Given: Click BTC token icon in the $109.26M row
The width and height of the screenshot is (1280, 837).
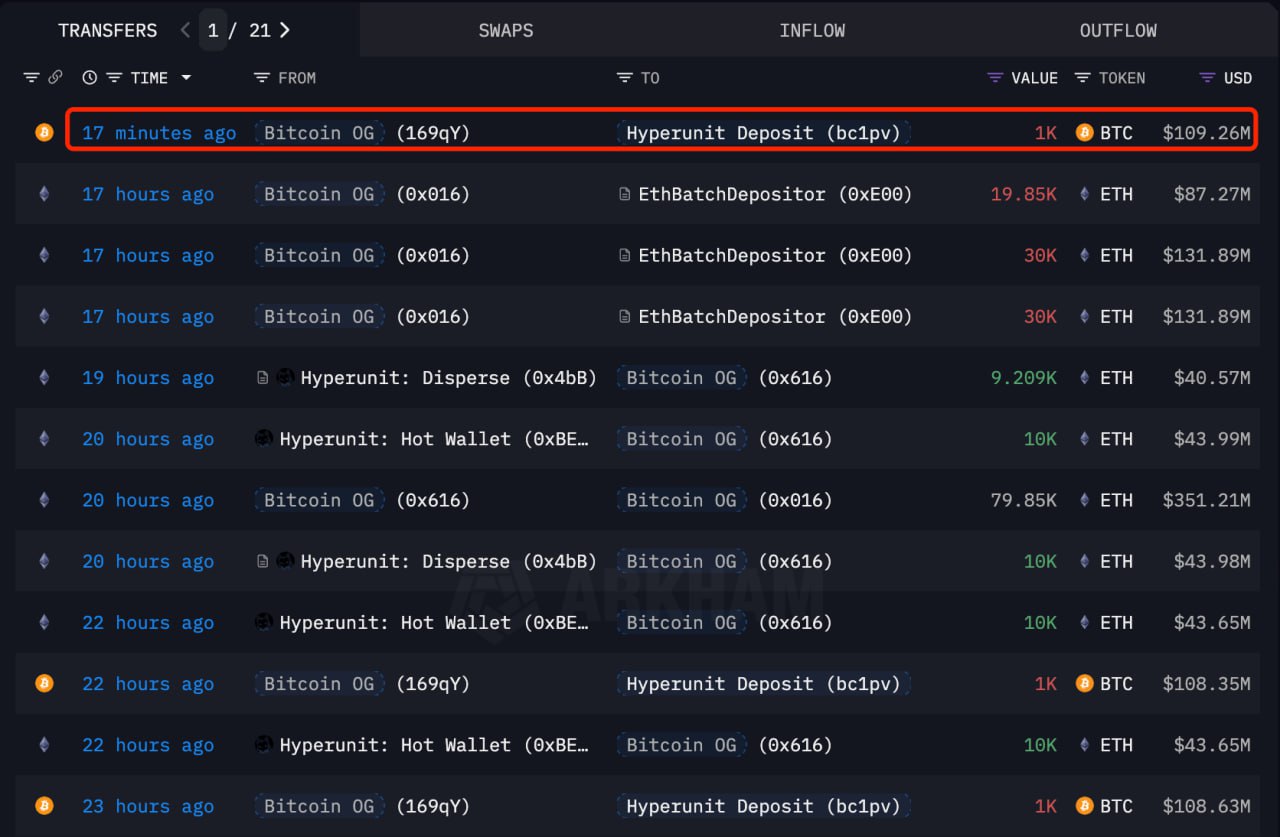Looking at the screenshot, I should pos(1084,132).
